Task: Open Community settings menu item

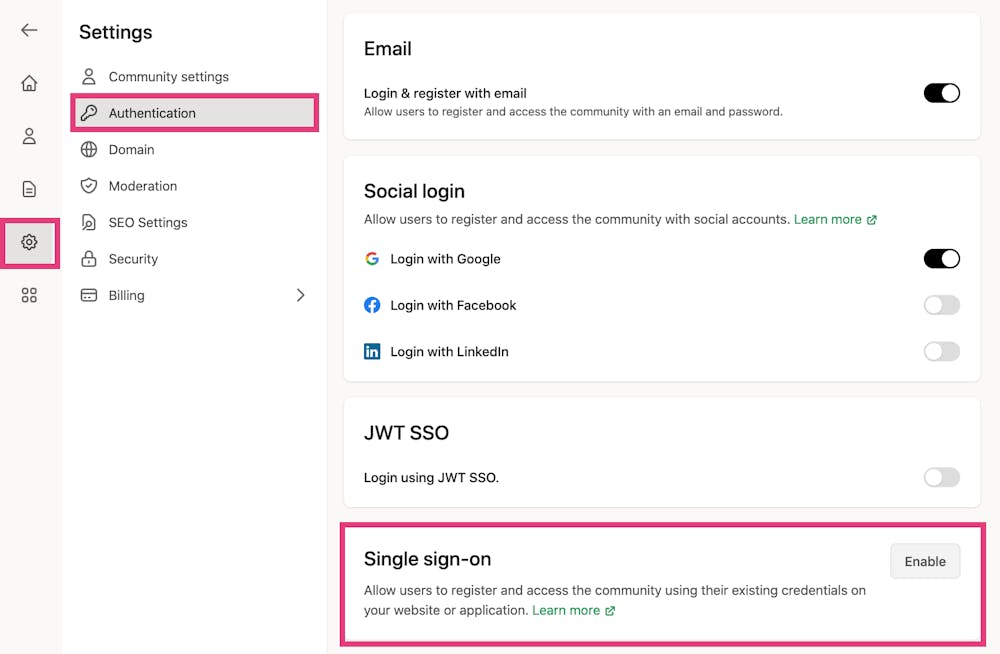Action: point(168,77)
